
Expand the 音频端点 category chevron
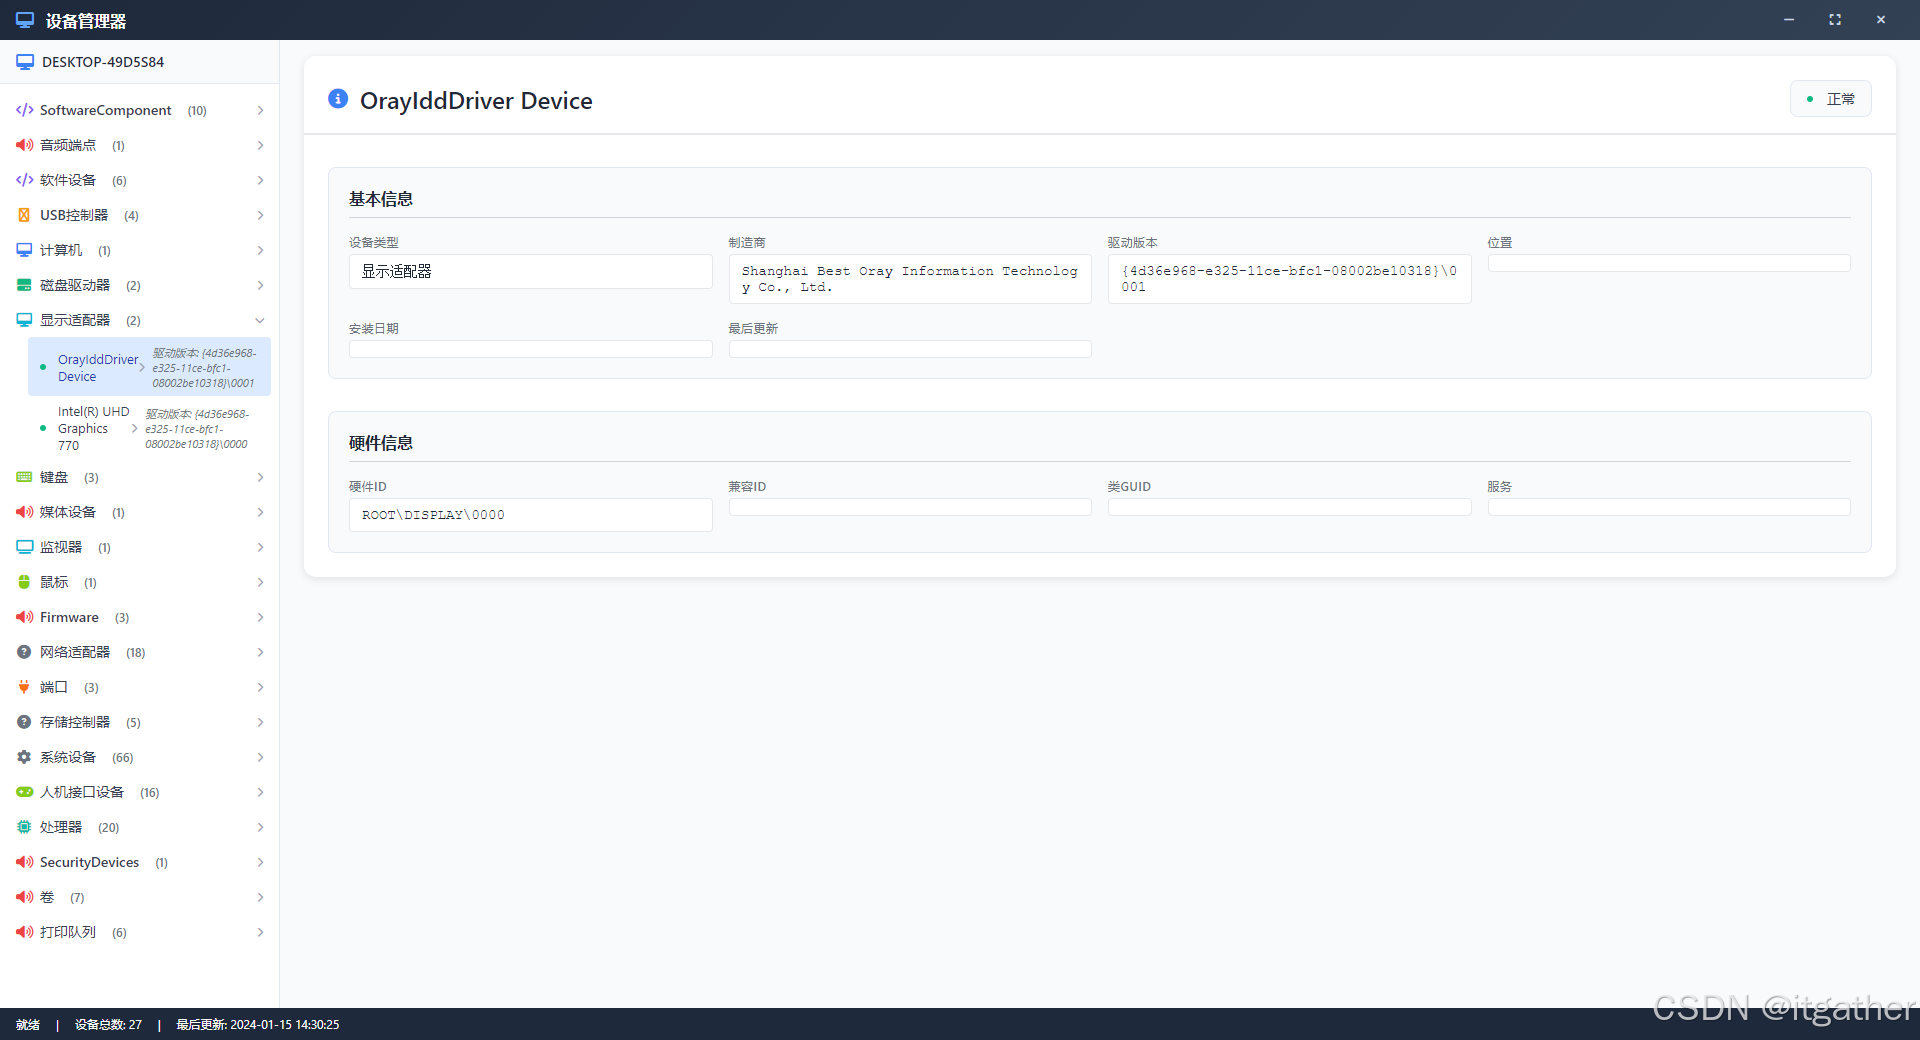260,145
